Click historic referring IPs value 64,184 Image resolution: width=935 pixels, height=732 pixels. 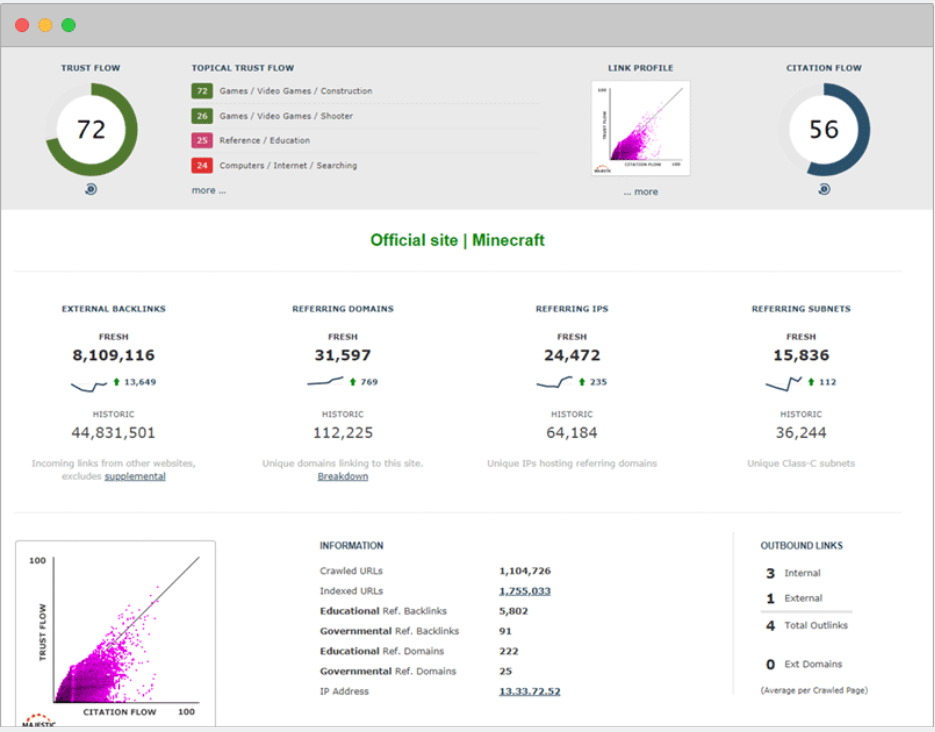point(572,433)
